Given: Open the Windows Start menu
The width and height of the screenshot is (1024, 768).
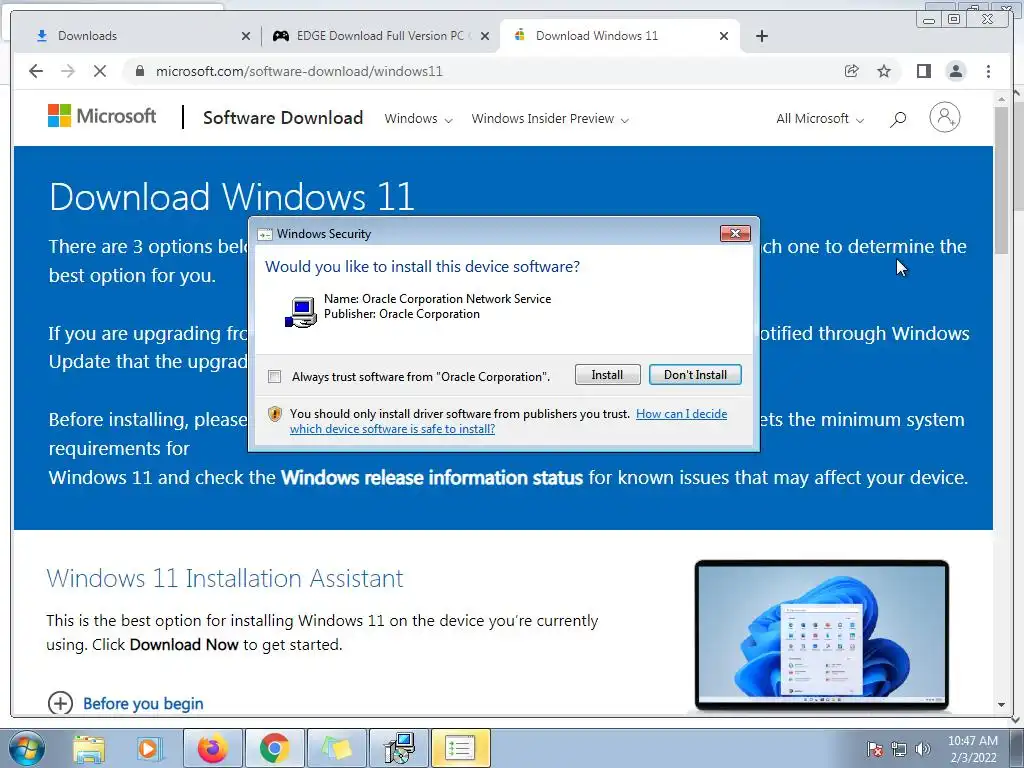Looking at the screenshot, I should (x=26, y=748).
